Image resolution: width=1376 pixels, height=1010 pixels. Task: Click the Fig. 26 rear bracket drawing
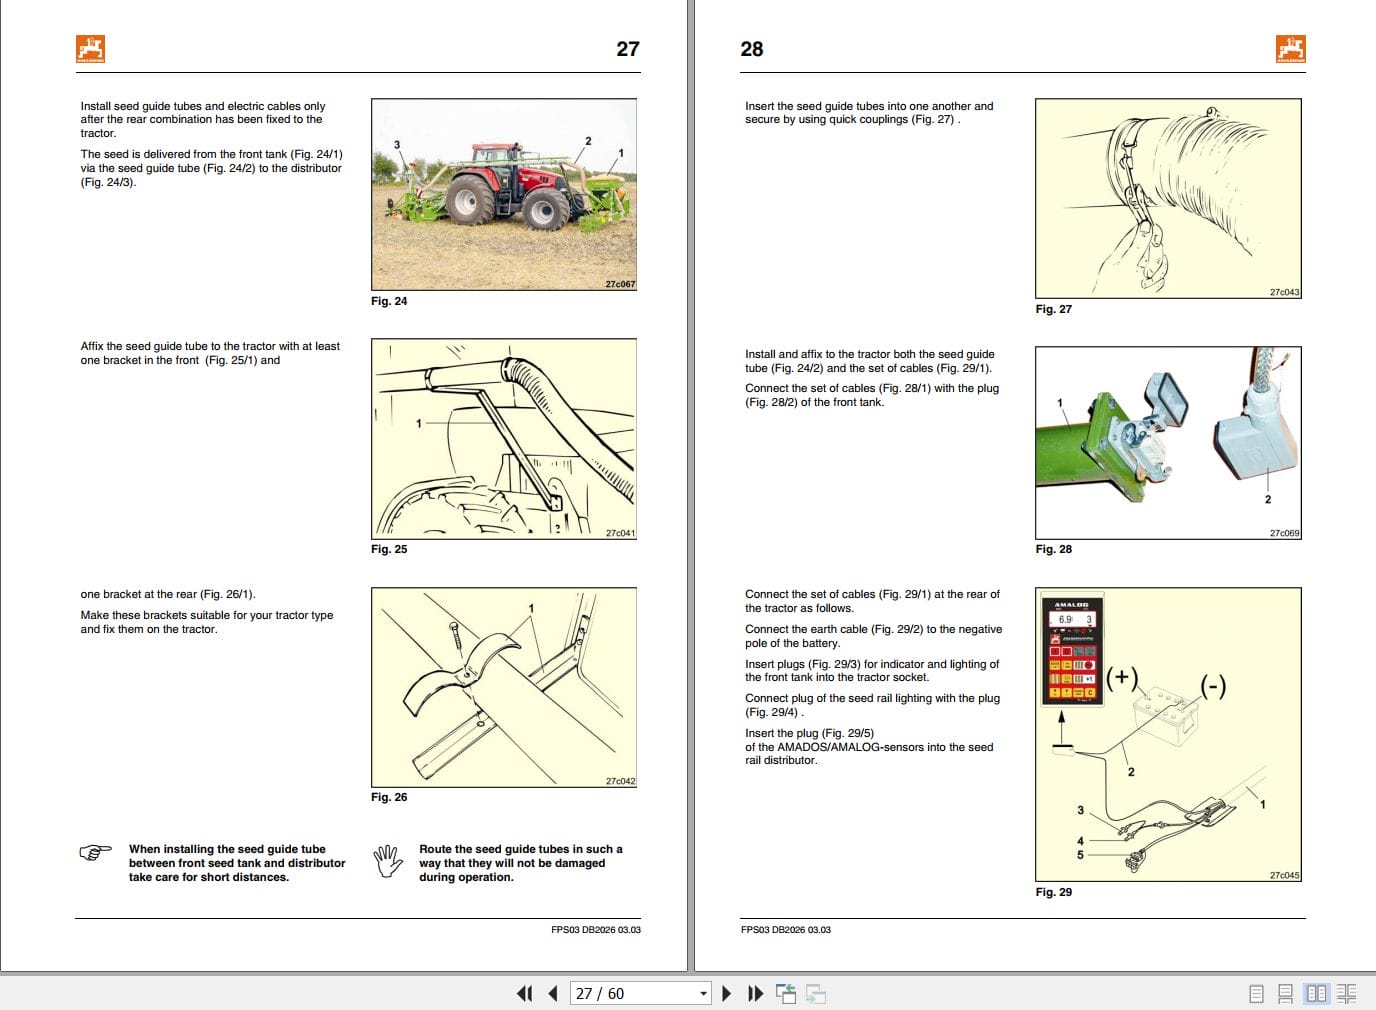coord(504,687)
